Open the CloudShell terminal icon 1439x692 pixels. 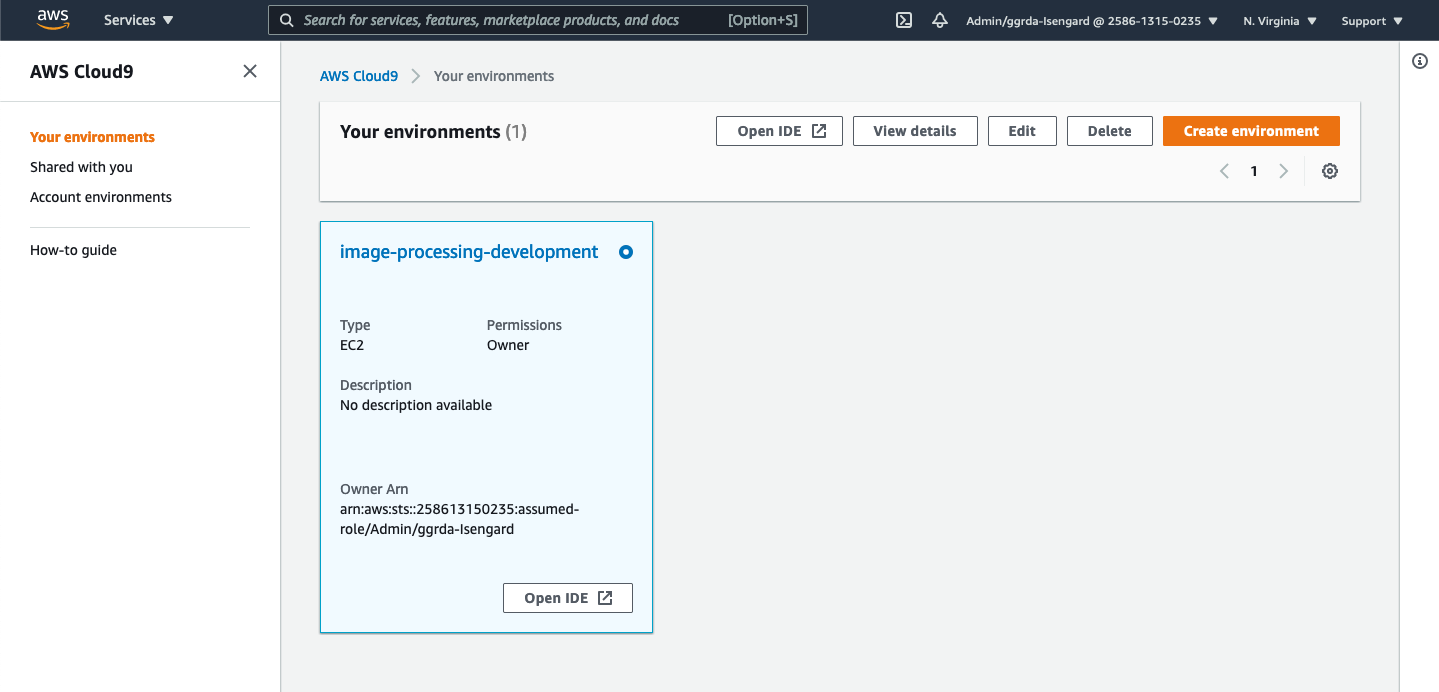coord(904,20)
